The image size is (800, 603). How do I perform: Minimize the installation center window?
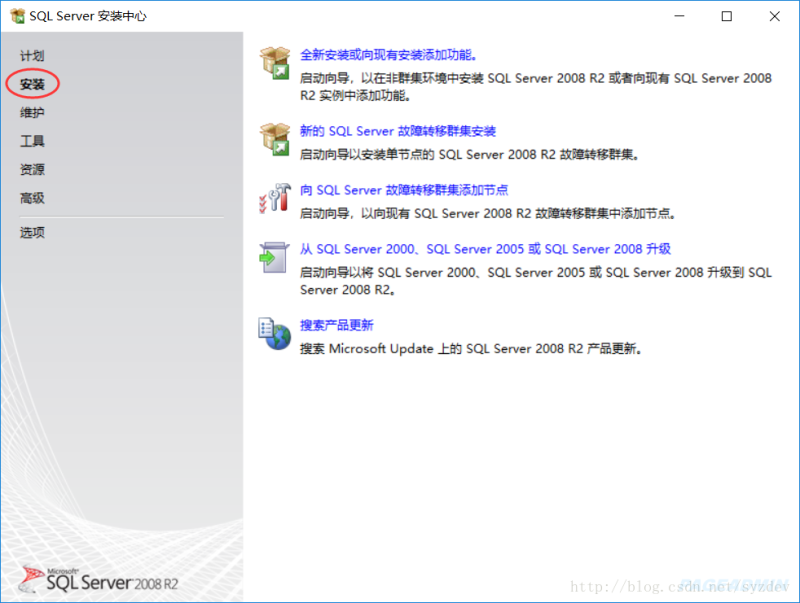click(679, 16)
